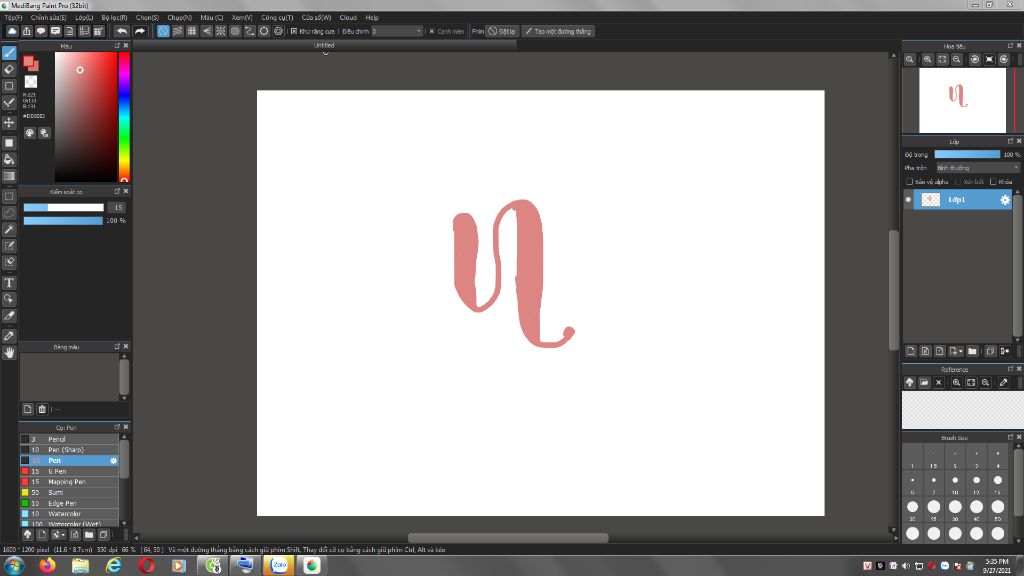Image resolution: width=1024 pixels, height=576 pixels.
Task: Delete the swatch with trash icon in Bảng màu
Action: (x=42, y=409)
